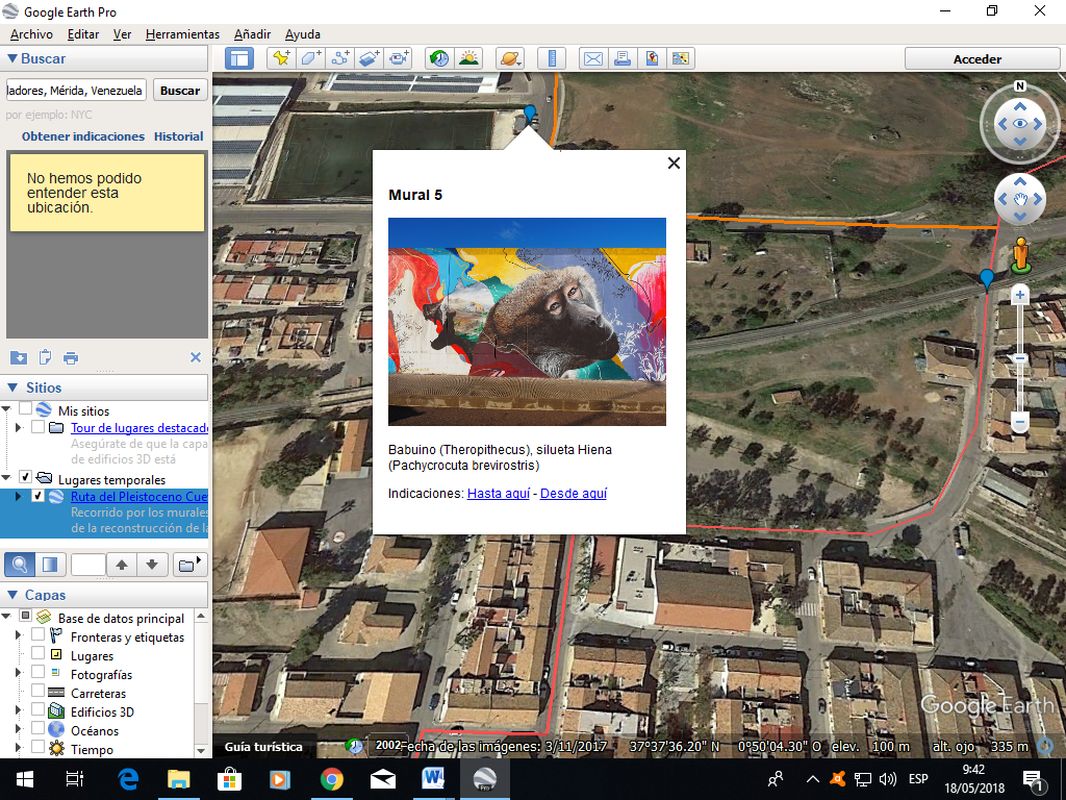The width and height of the screenshot is (1066, 800).
Task: Toggle the Mis sitios checkbox
Action: (x=25, y=409)
